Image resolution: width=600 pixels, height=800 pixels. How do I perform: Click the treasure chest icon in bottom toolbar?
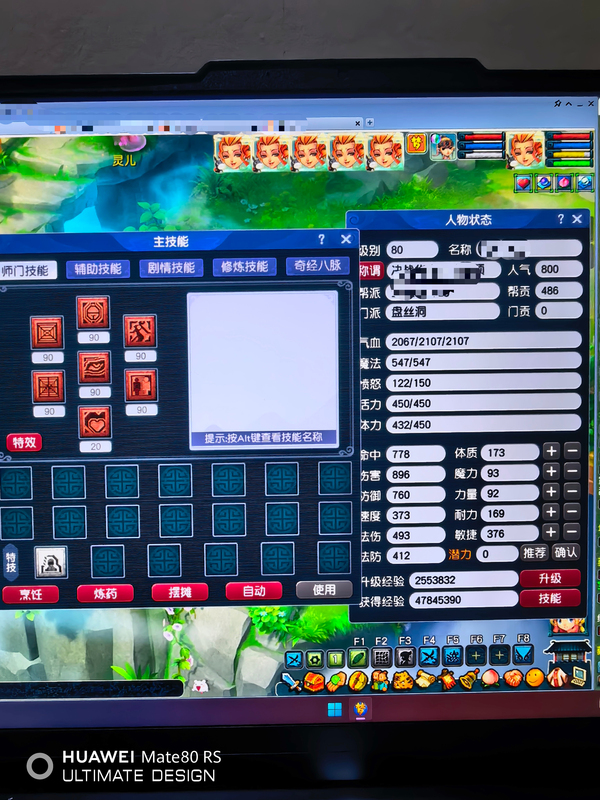point(312,681)
